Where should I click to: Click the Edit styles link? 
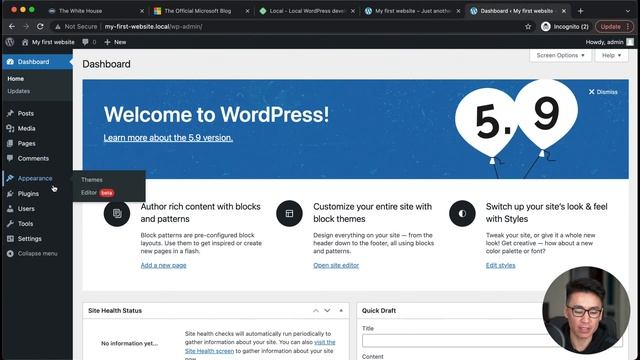coord(500,265)
